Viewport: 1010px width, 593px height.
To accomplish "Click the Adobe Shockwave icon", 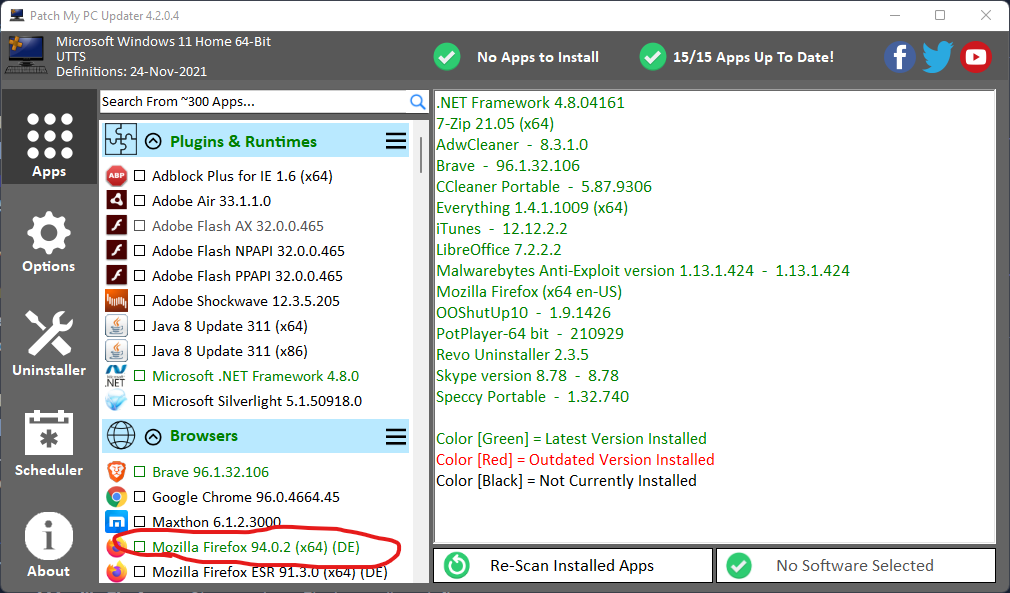I will click(x=117, y=301).
